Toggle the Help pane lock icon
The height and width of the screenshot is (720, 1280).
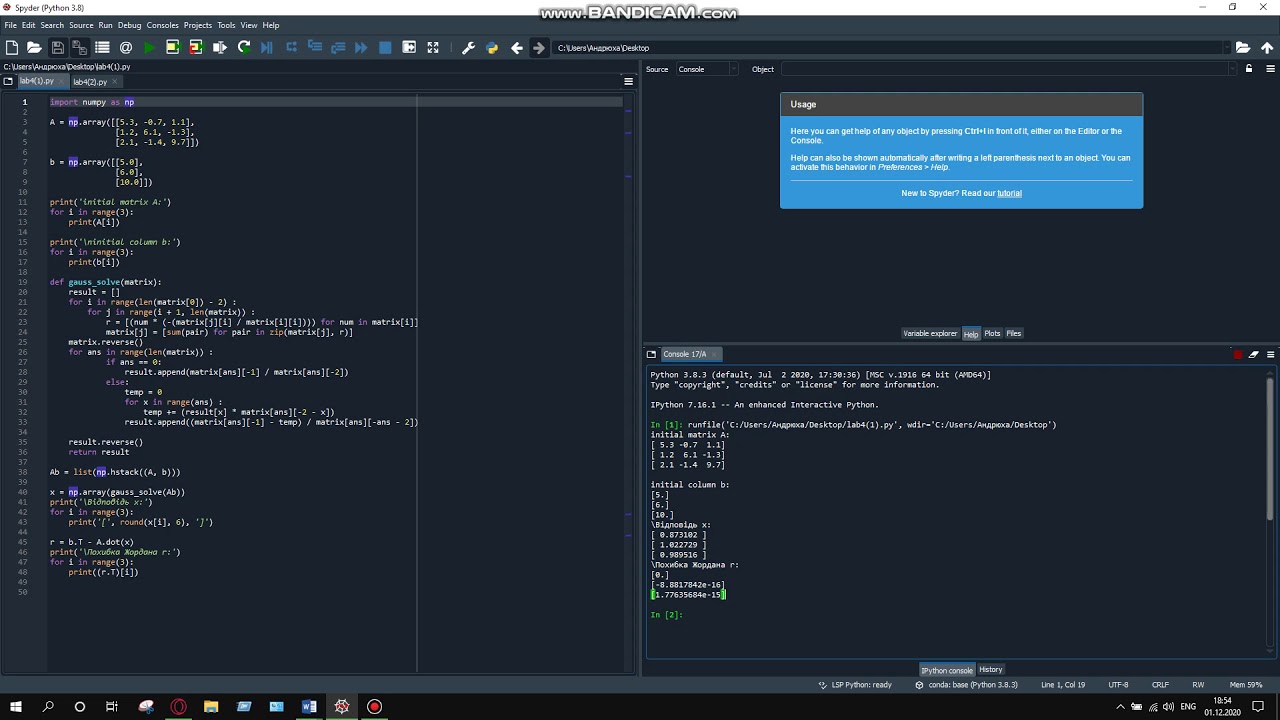coord(1249,69)
